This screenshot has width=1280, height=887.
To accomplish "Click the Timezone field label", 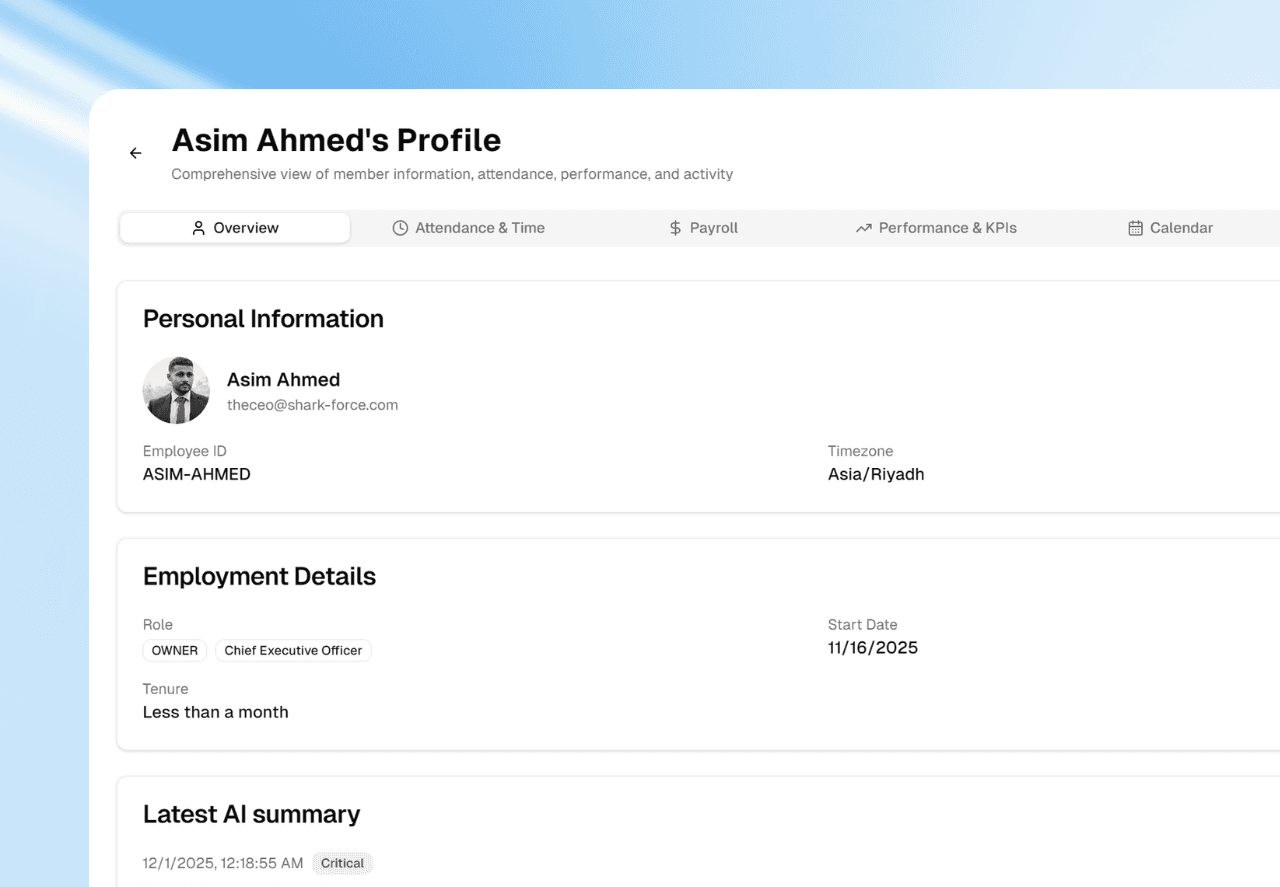I will pyautogui.click(x=860, y=451).
